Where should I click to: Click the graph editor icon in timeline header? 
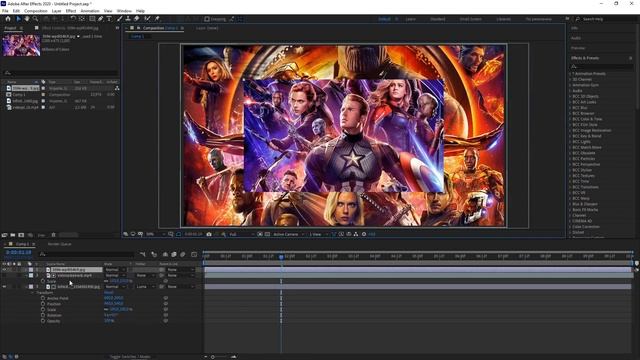(194, 254)
